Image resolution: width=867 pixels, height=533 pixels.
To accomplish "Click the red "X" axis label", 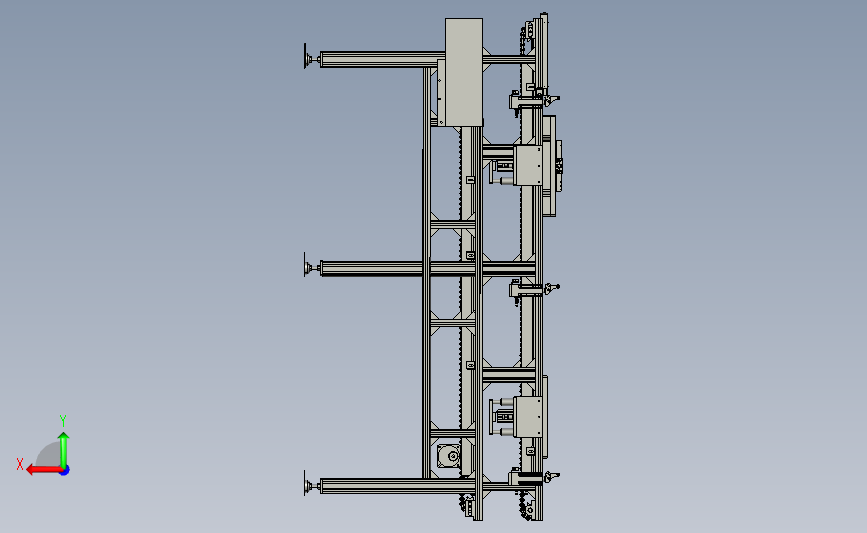I will click(20, 464).
